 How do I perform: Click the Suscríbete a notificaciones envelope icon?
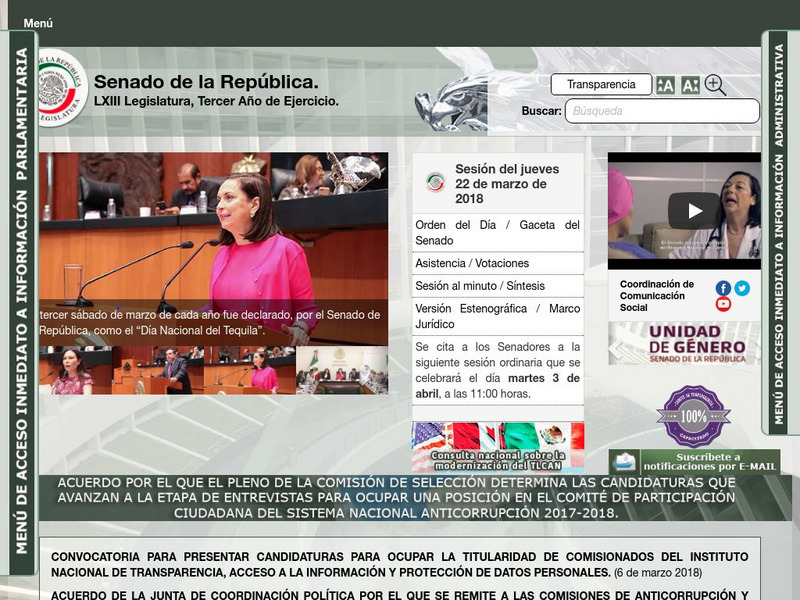pos(625,462)
